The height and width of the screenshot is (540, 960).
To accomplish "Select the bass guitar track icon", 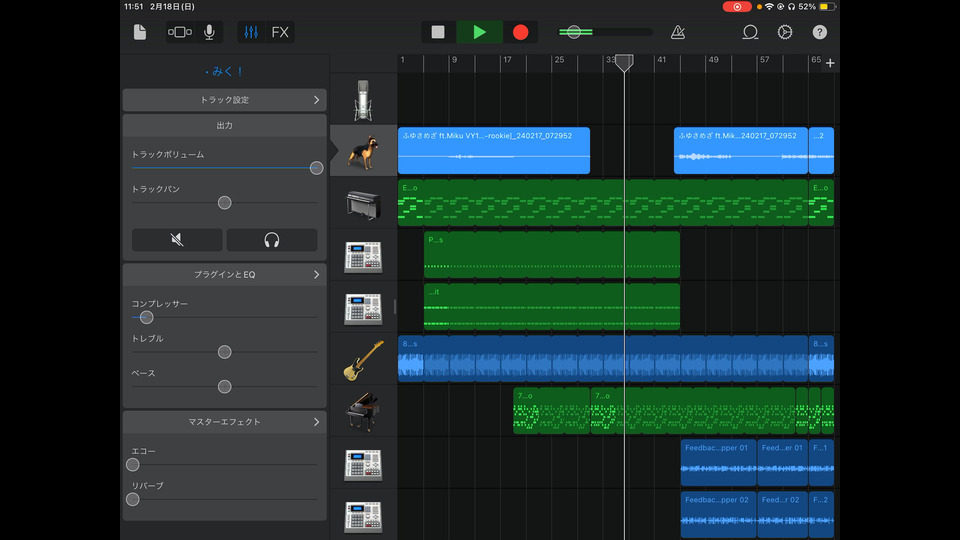I will click(x=364, y=360).
